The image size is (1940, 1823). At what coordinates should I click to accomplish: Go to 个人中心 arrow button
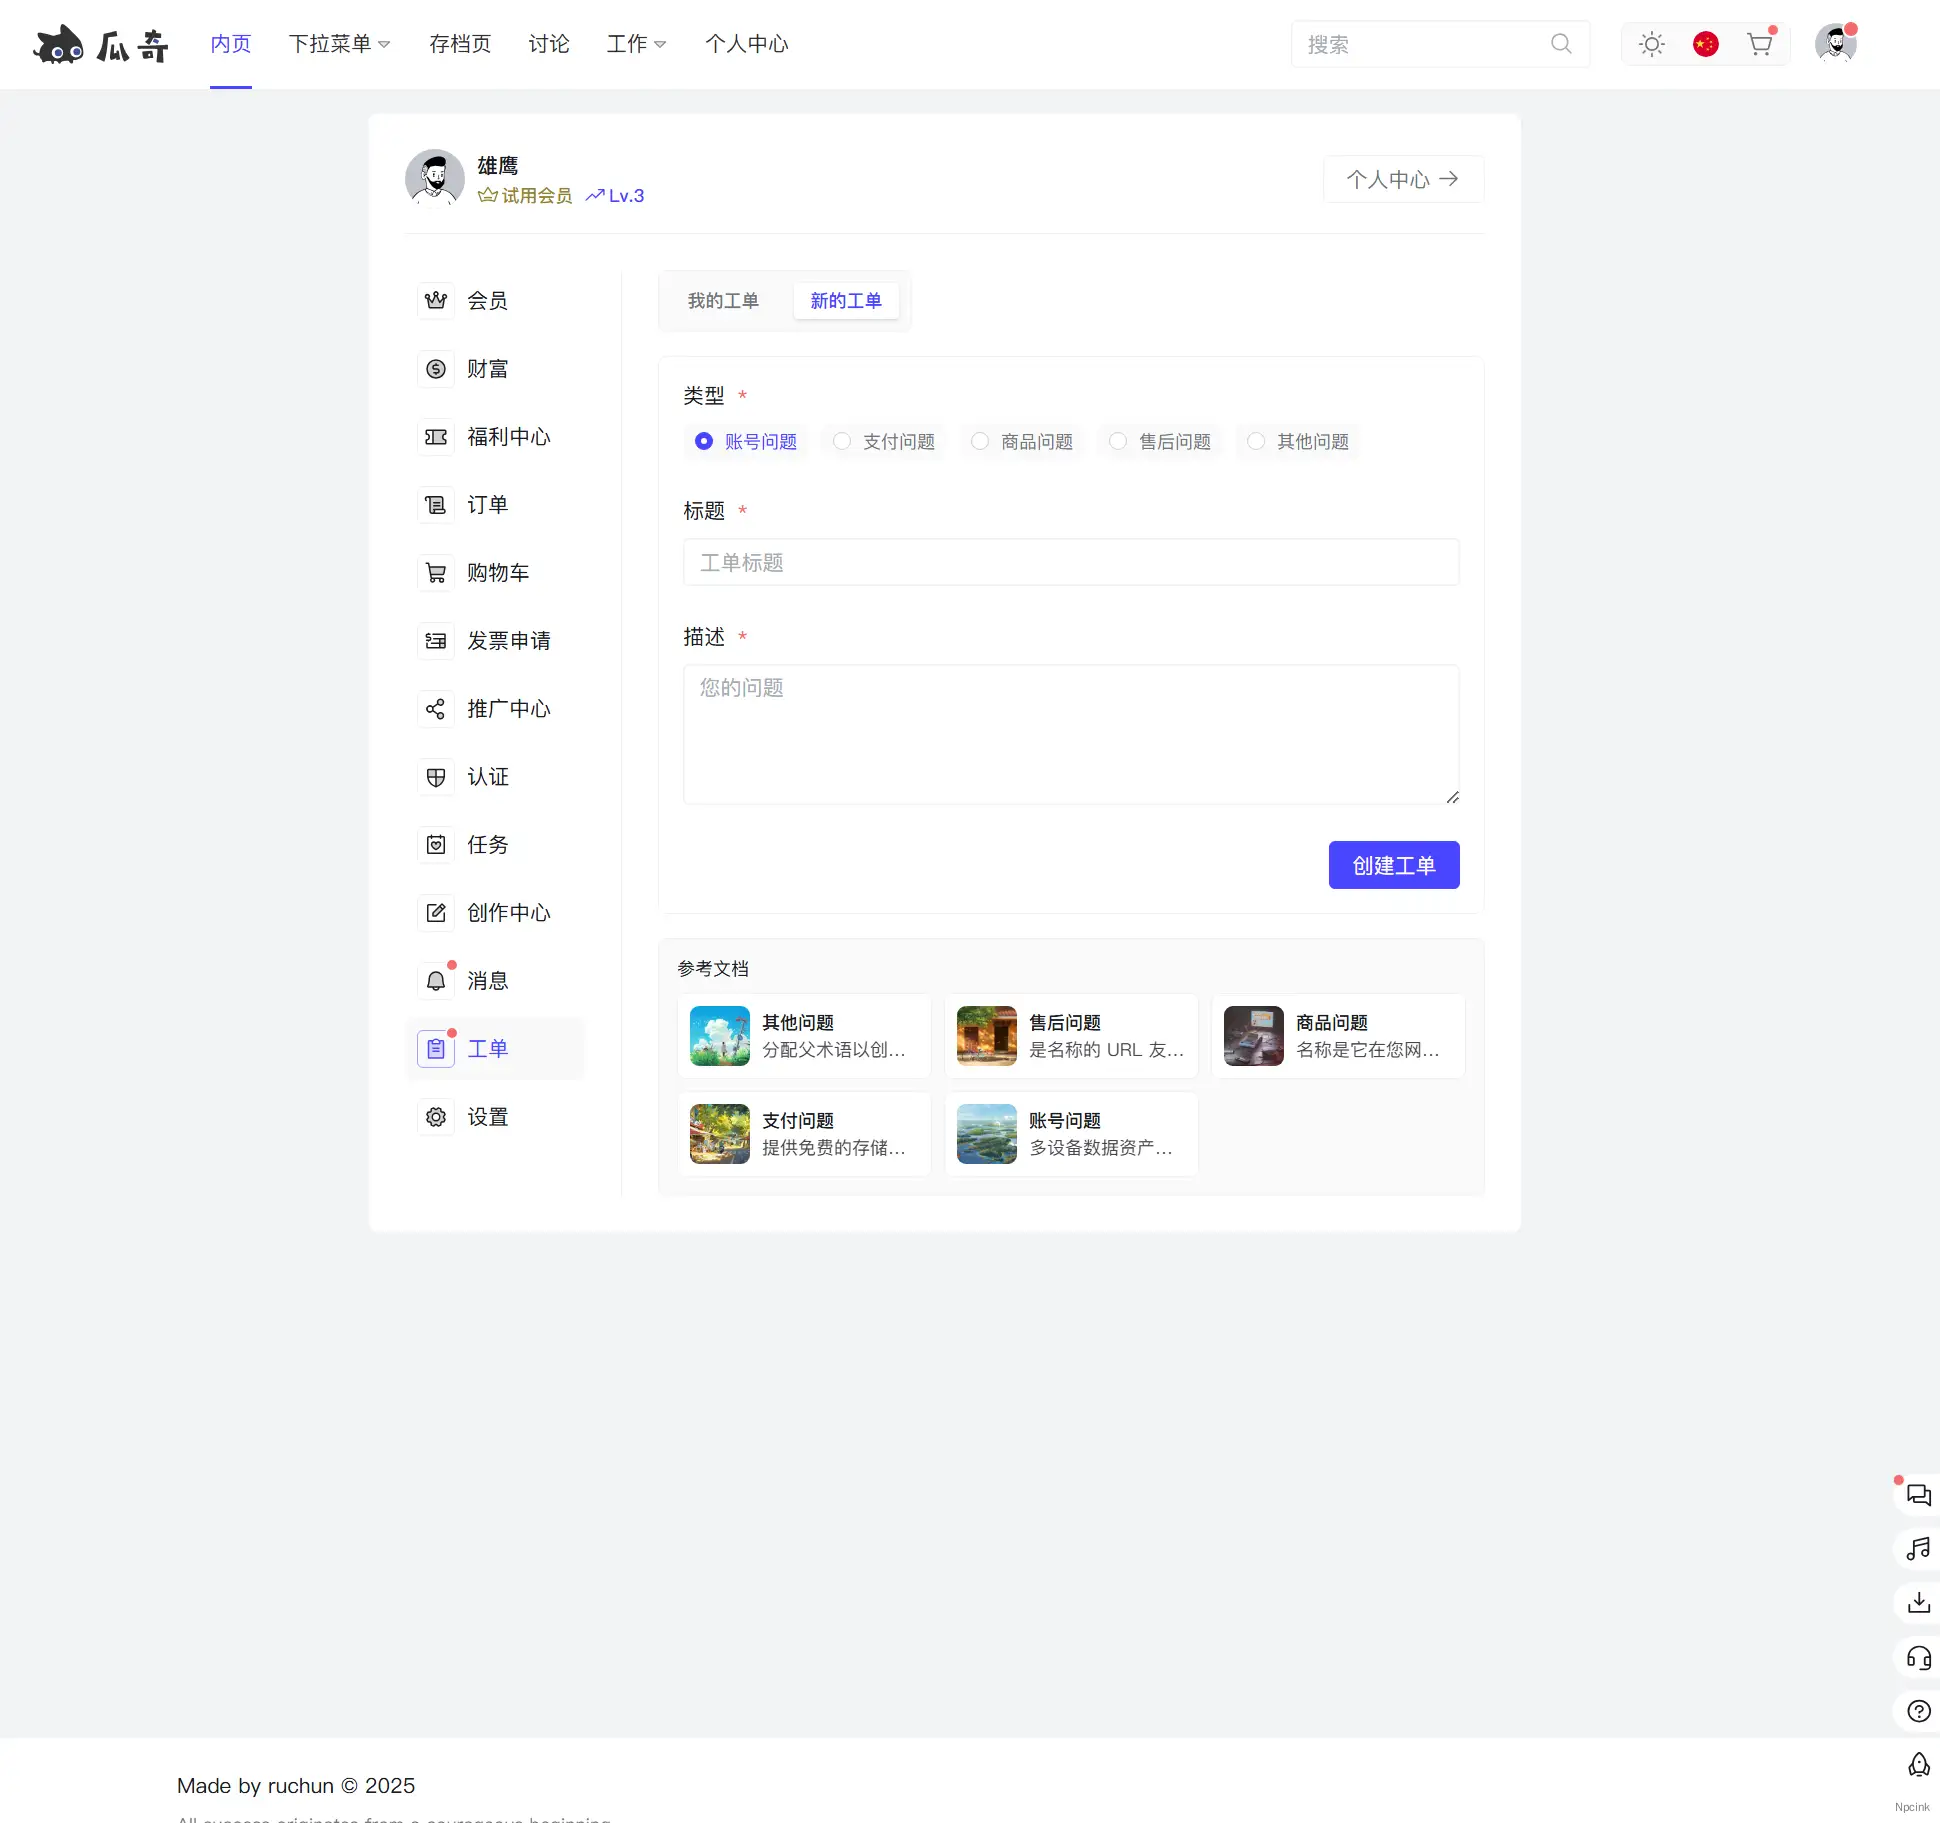pos(1402,179)
